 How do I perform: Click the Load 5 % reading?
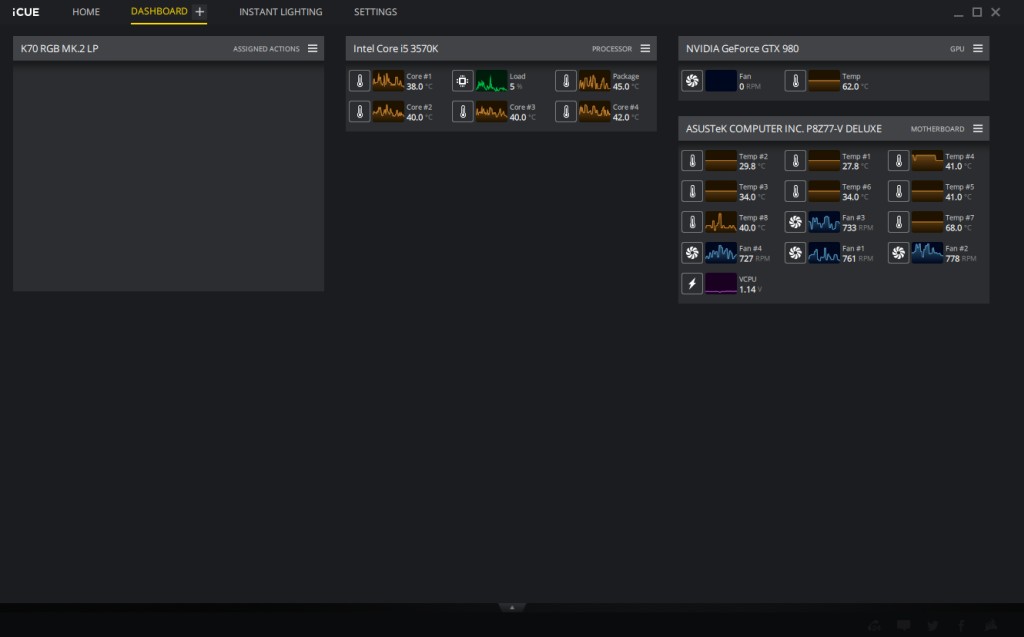tap(516, 86)
